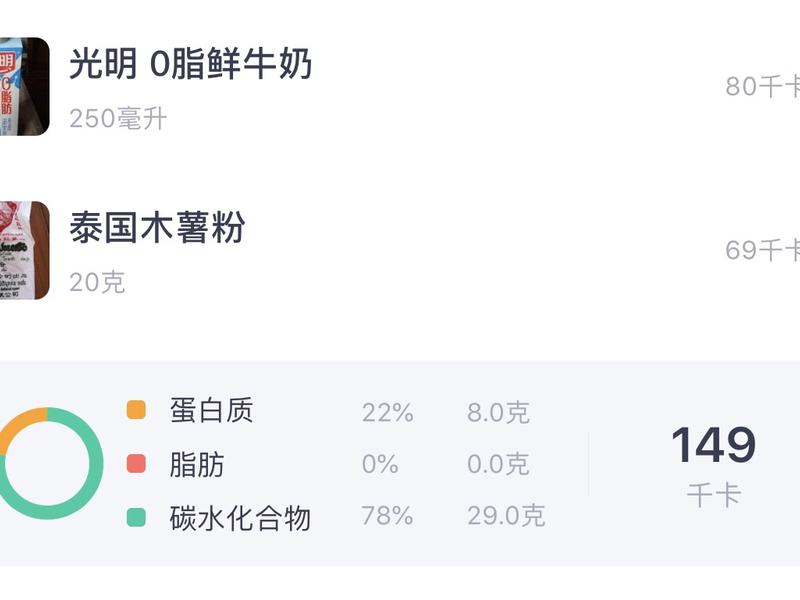The image size is (800, 600).
Task: Select the green carbohydrate legend marker
Action: tap(134, 515)
